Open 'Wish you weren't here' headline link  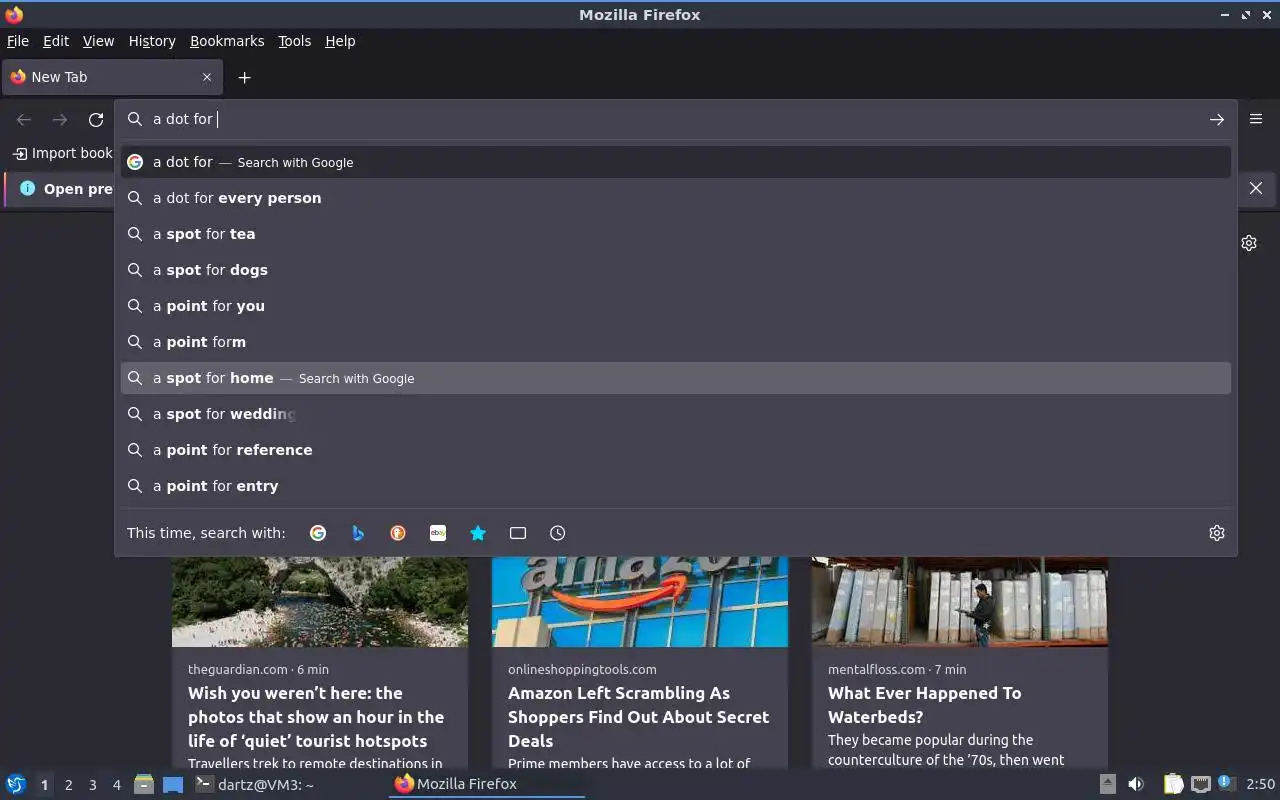coord(316,717)
